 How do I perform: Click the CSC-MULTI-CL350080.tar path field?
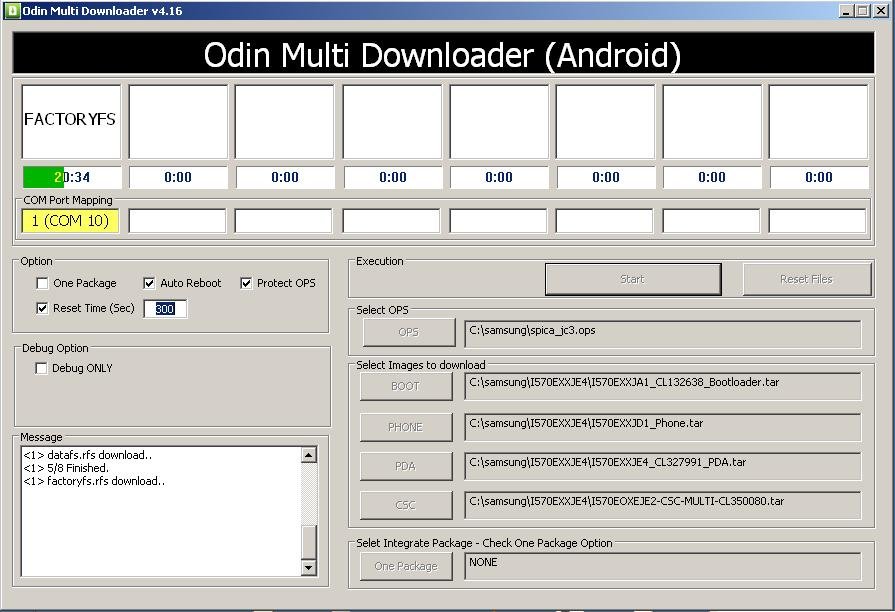coord(663,505)
